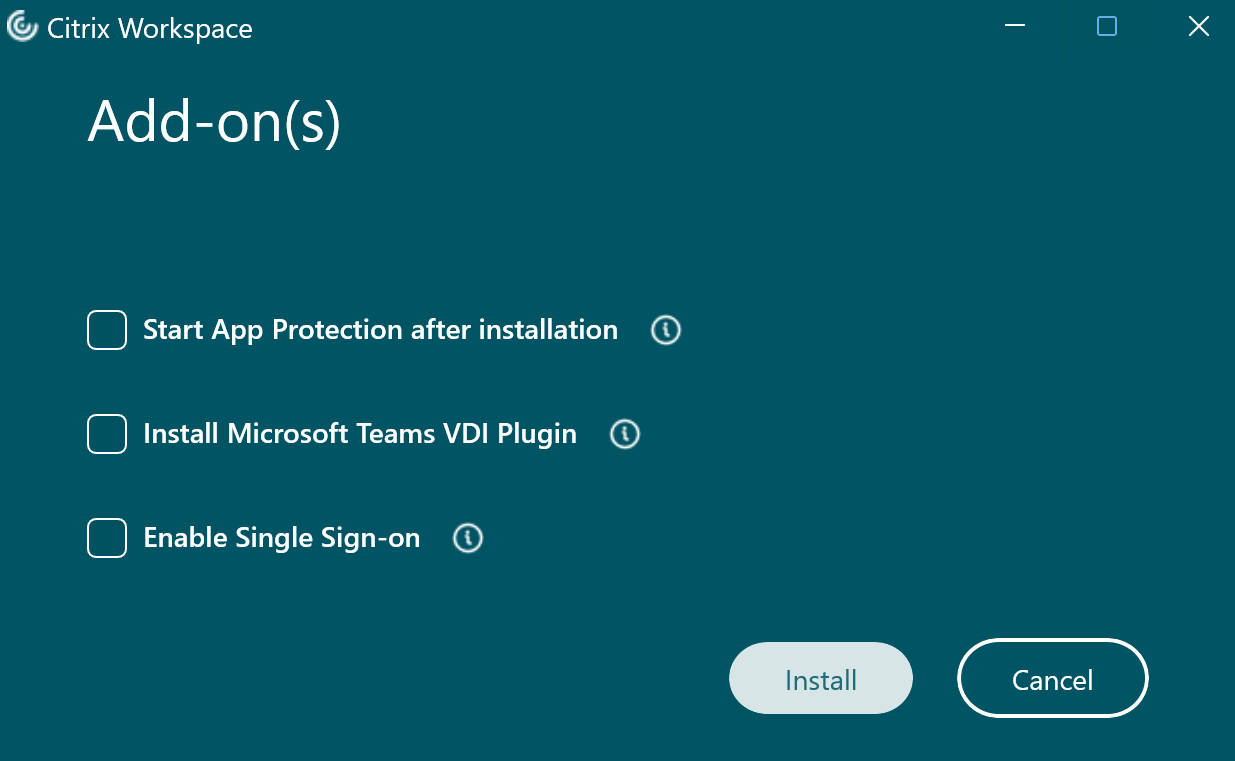Enable the Install Microsoft Teams VDI Plugin checkbox
1235x761 pixels.
pos(106,434)
